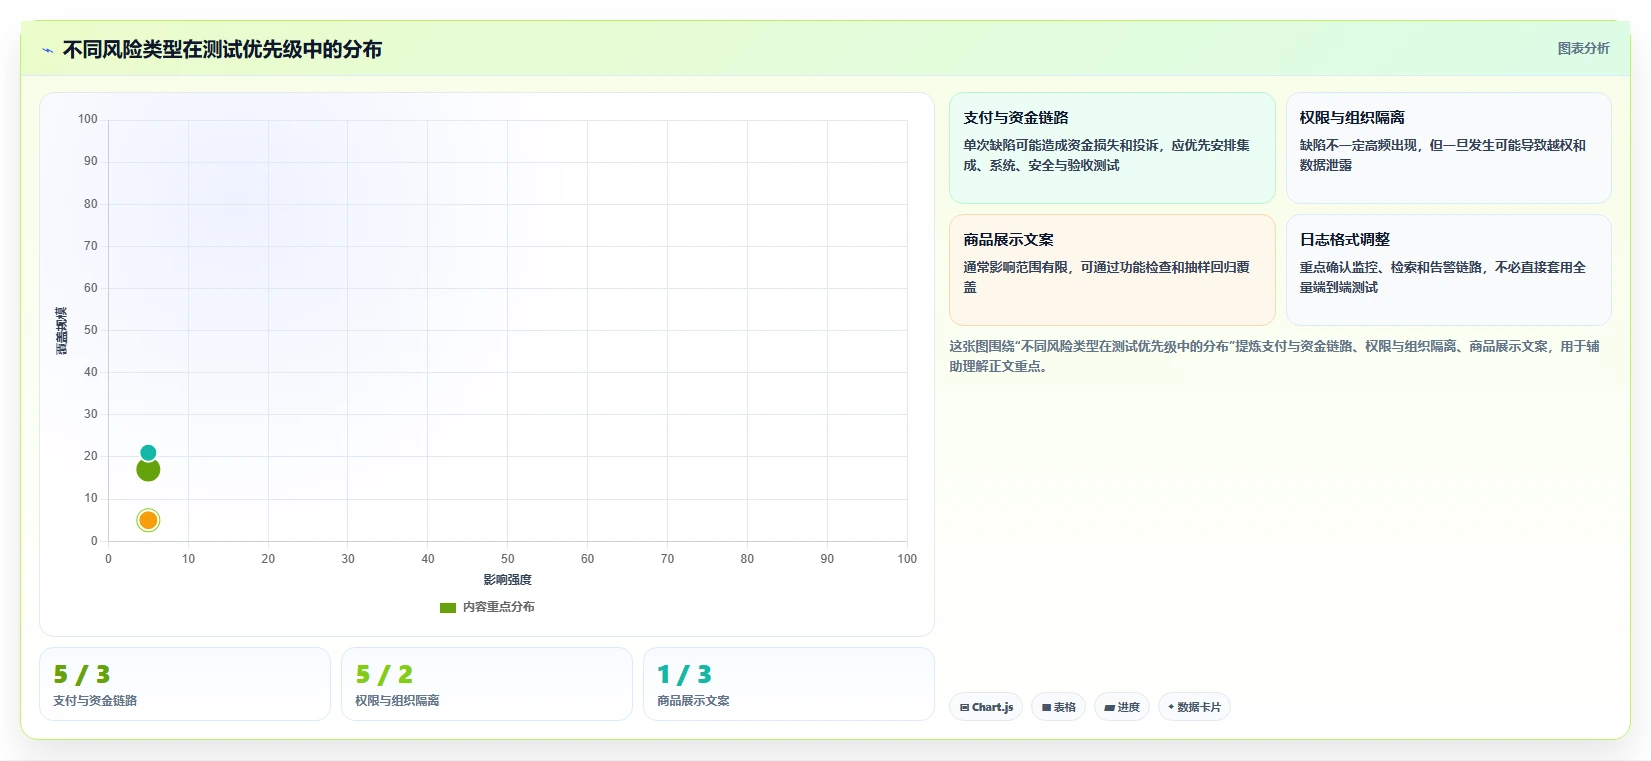The image size is (1651, 761).
Task: Toggle the 内容重点分布 legend green swatch
Action: tap(448, 607)
